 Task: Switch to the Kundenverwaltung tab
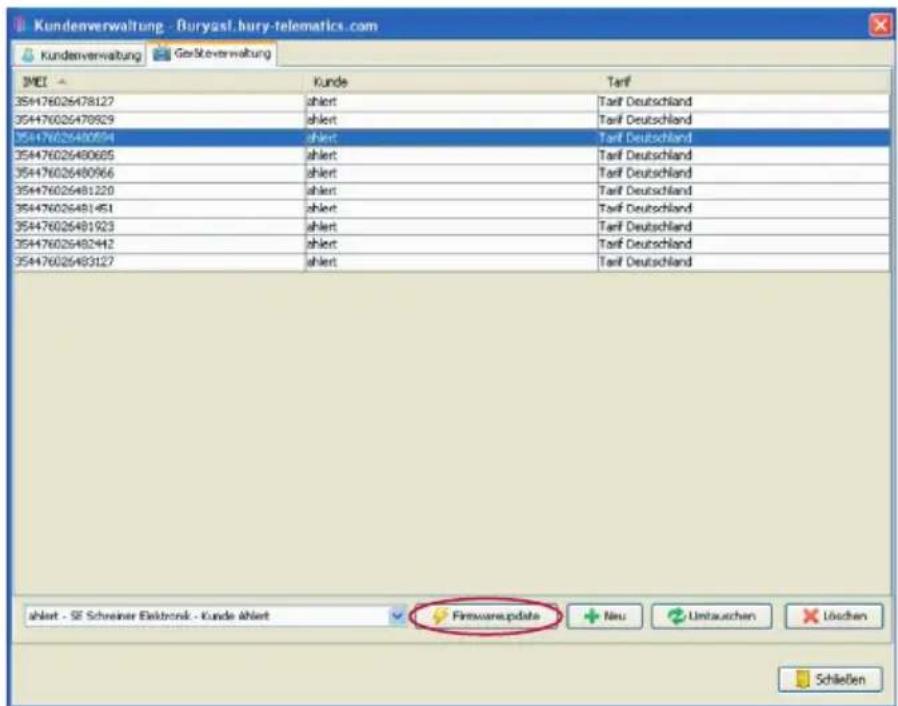[81, 56]
